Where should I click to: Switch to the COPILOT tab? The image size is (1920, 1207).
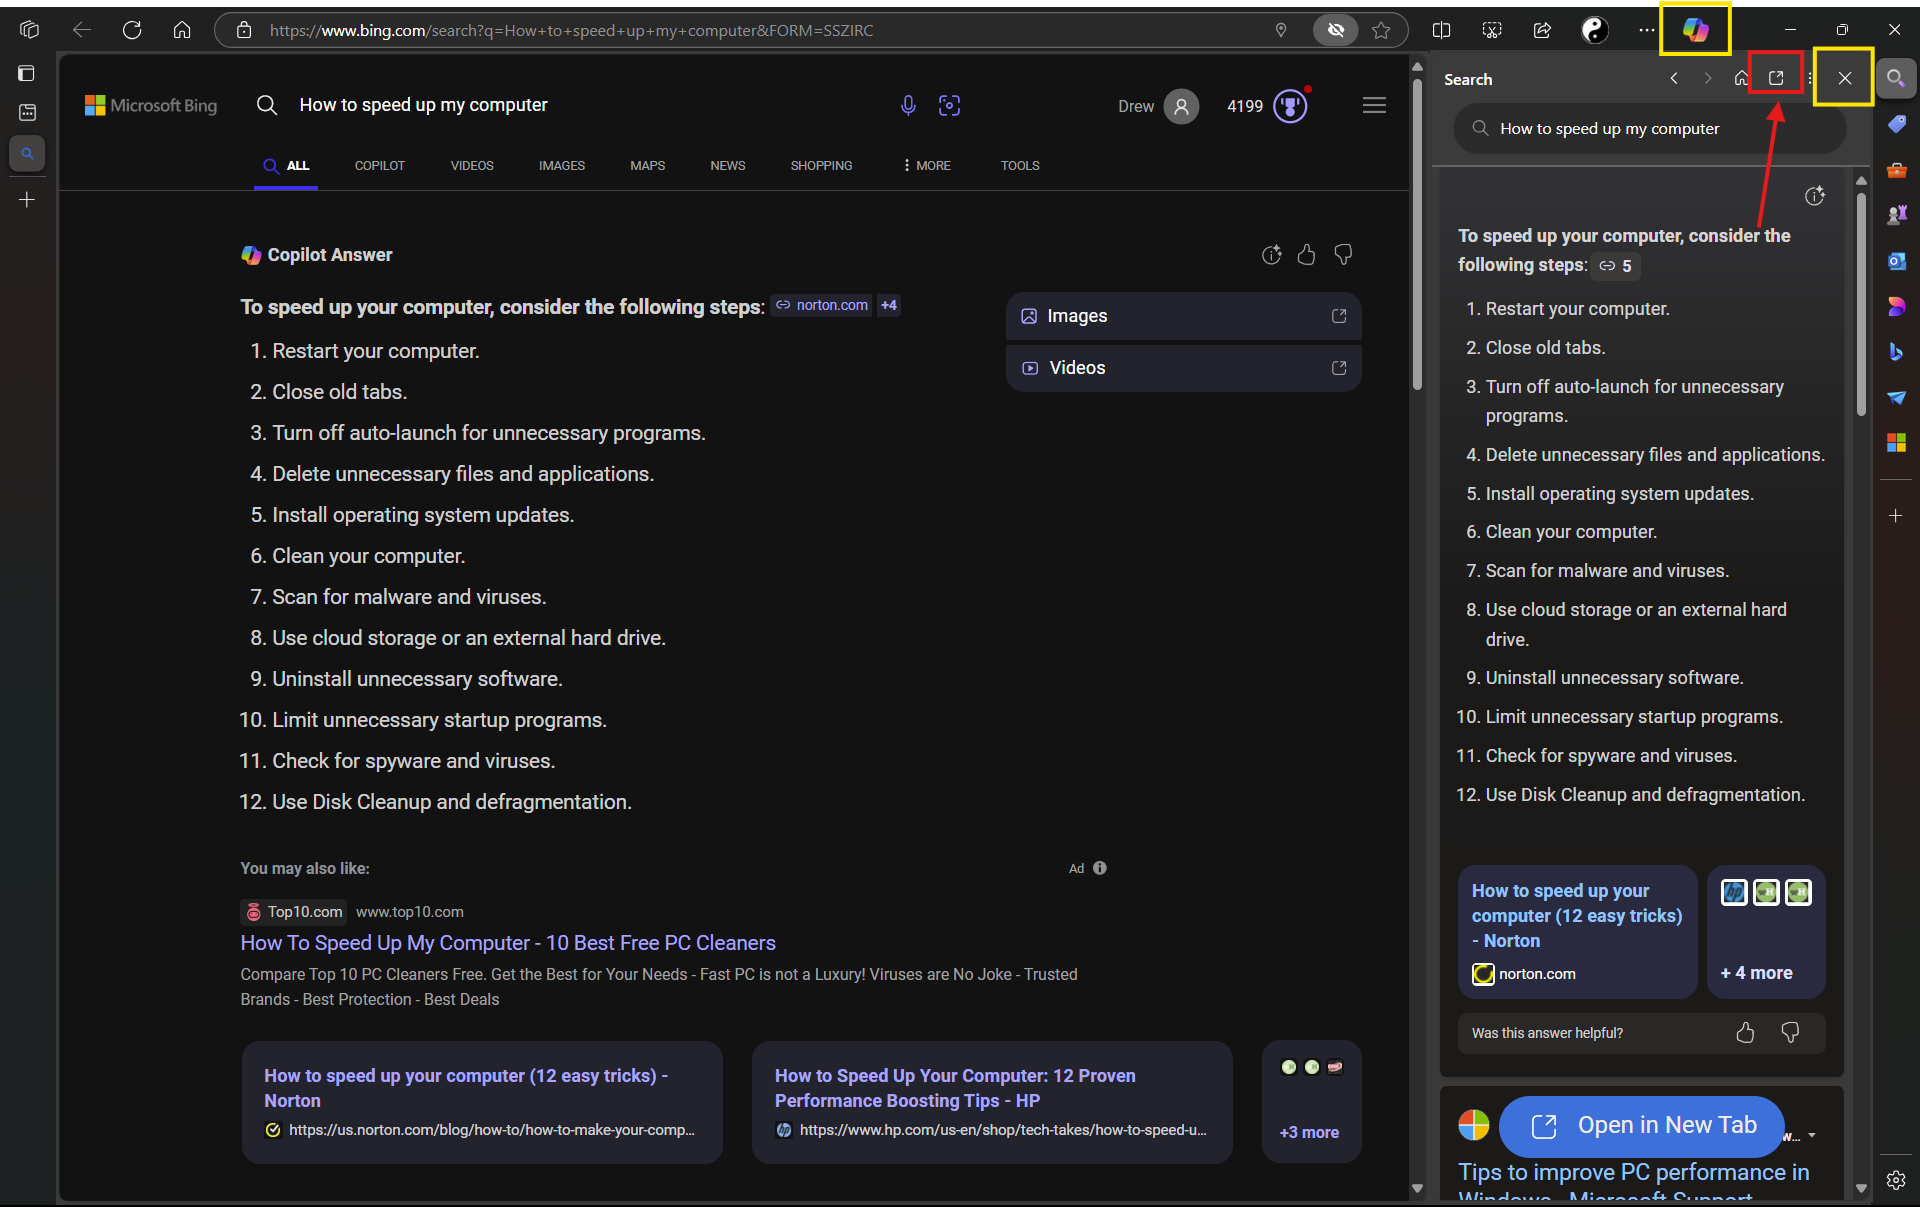point(380,165)
